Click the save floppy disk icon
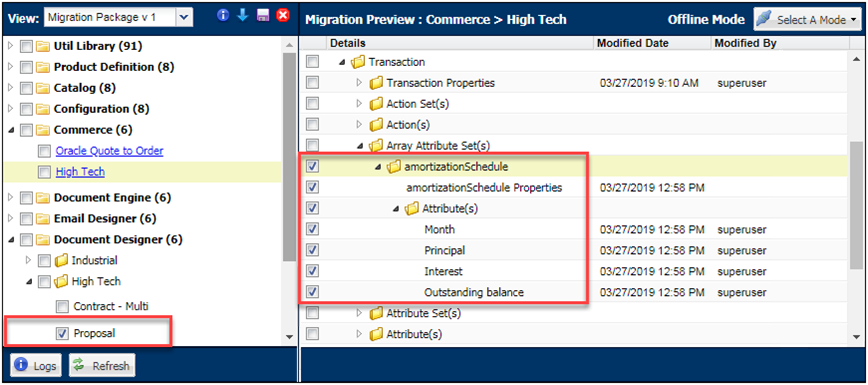Screen dimensions: 868x385 tap(263, 16)
